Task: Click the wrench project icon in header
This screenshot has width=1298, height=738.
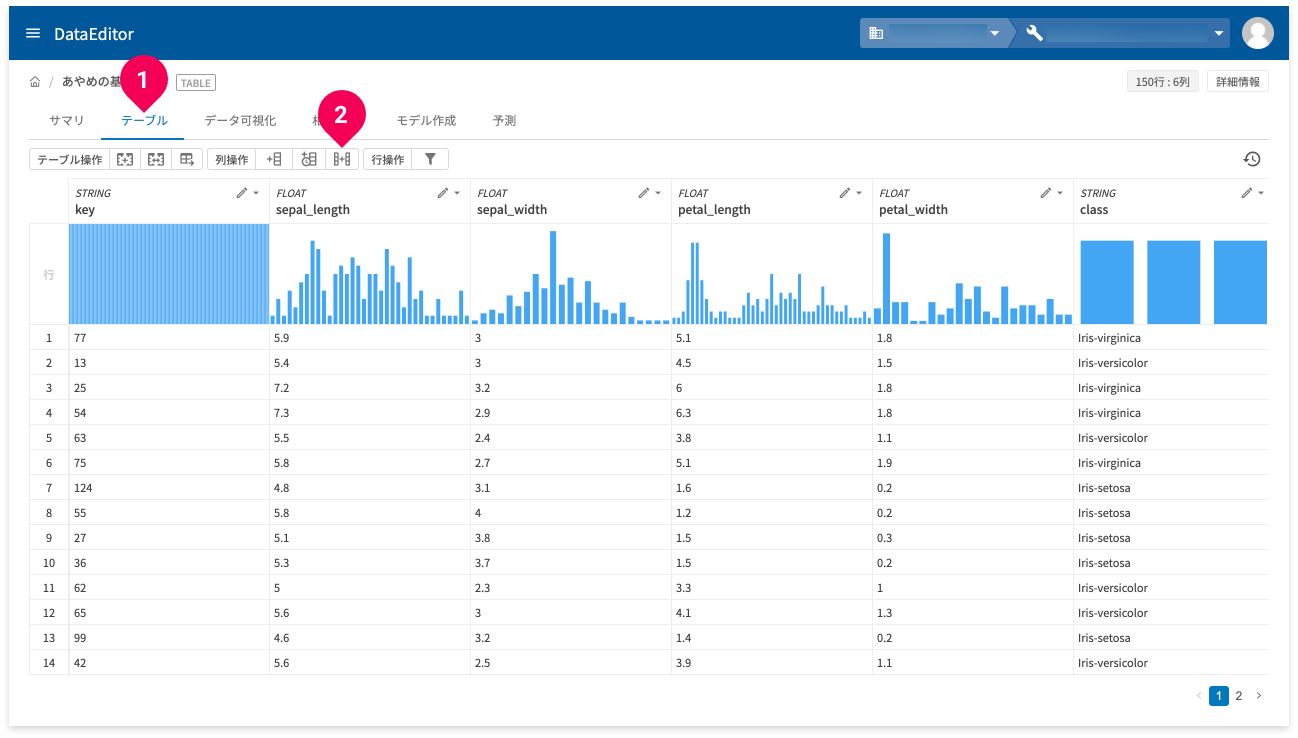Action: [1035, 33]
